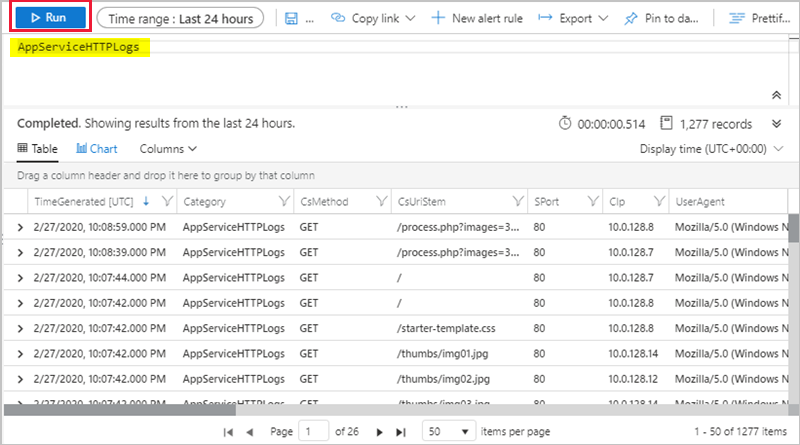Click the SPort column filter icon
Viewport: 800px width, 445px height.
click(592, 201)
